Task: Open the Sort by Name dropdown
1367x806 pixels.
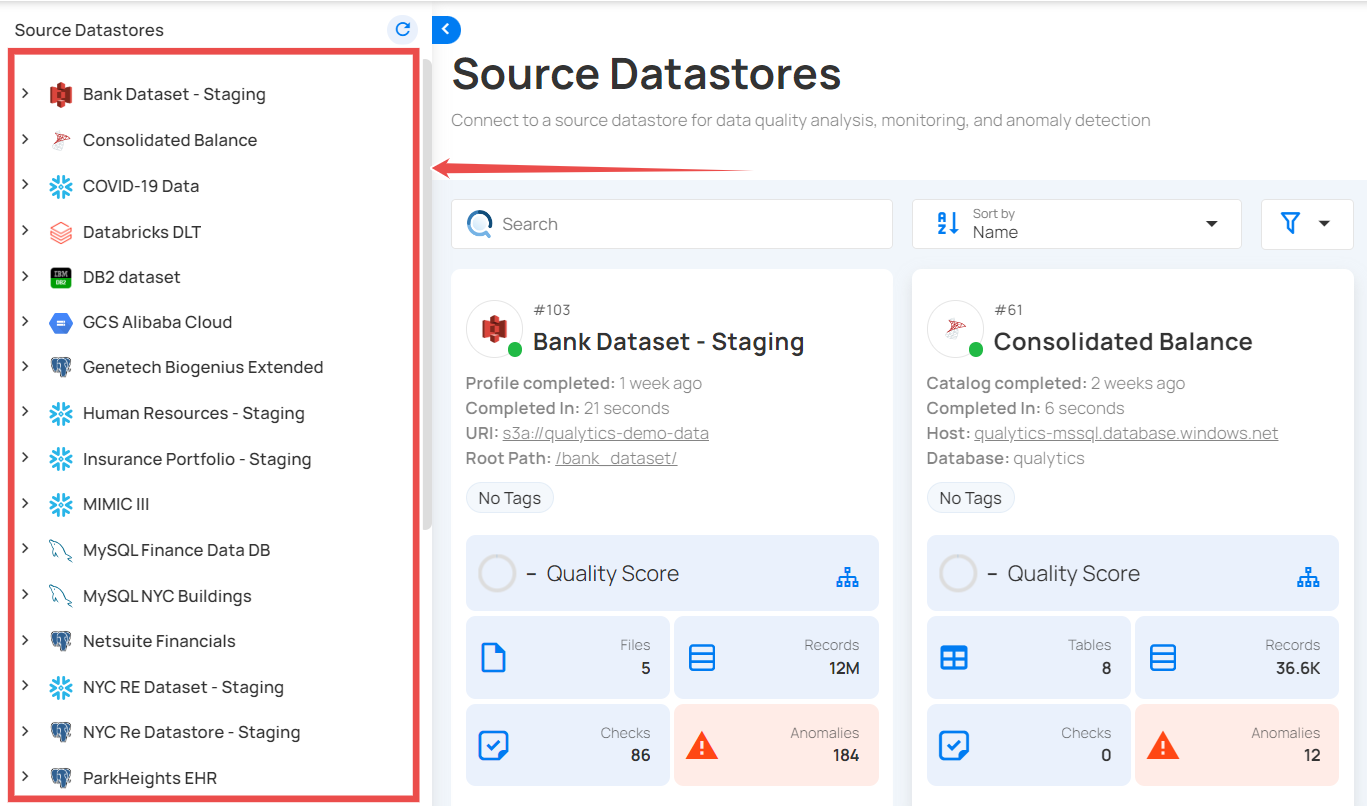Action: [1076, 224]
